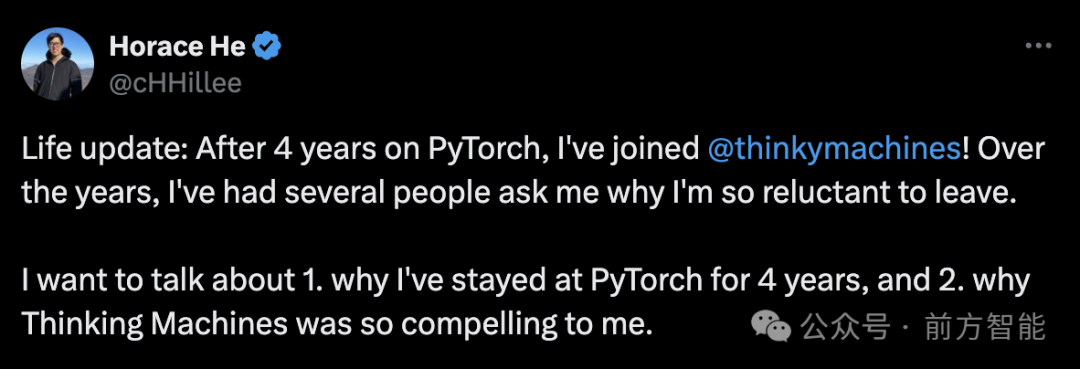Image resolution: width=1080 pixels, height=369 pixels.
Task: Click the Horace He display name
Action: pos(177,47)
